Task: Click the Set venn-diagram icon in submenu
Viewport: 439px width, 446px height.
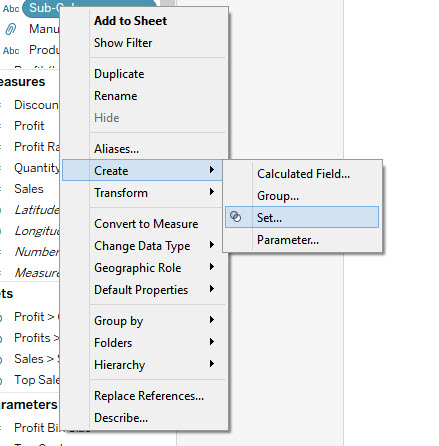Action: 236,217
